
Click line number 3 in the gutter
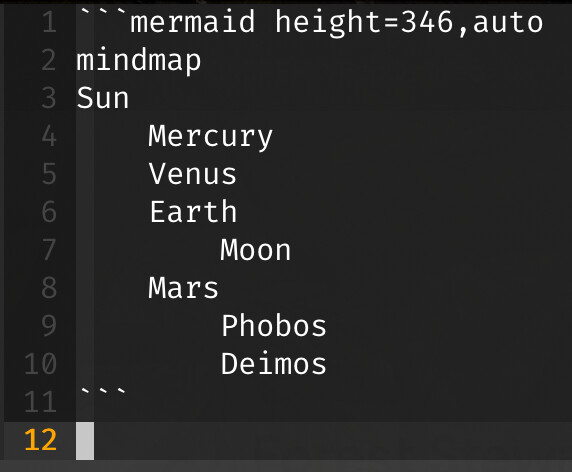pyautogui.click(x=49, y=98)
